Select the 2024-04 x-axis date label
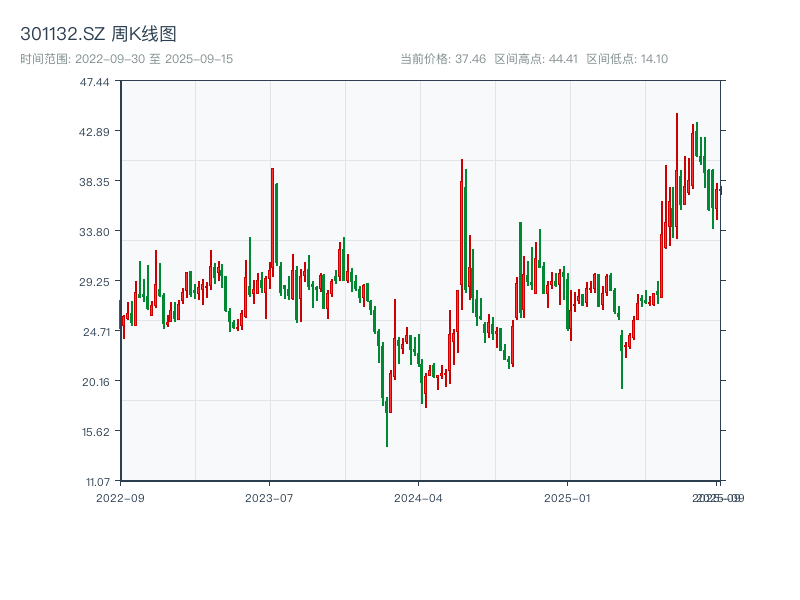 [x=418, y=497]
